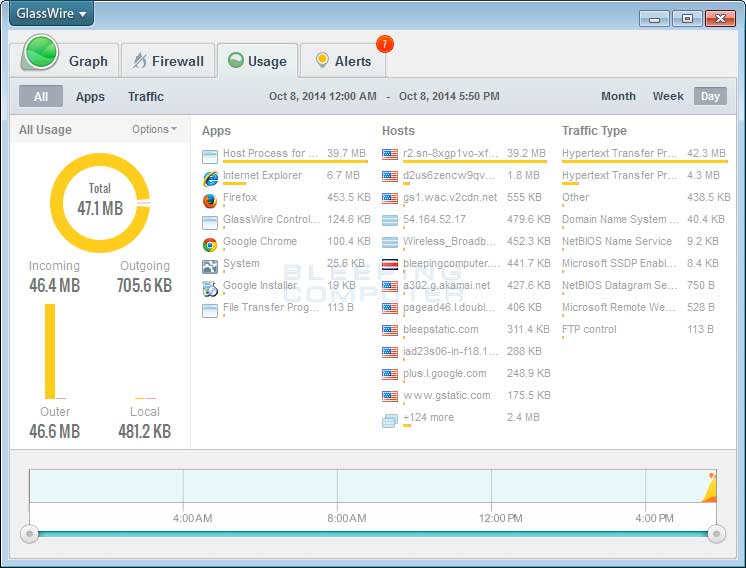The image size is (746, 568).
Task: Open the Options dropdown in All Usage
Action: coord(154,129)
